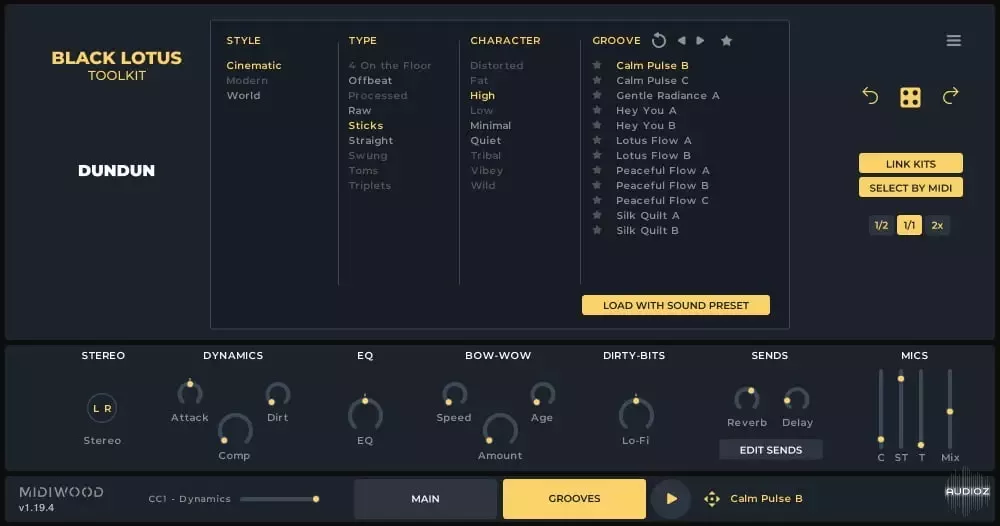
Task: Reset groove filters with the refresh icon
Action: 658,41
